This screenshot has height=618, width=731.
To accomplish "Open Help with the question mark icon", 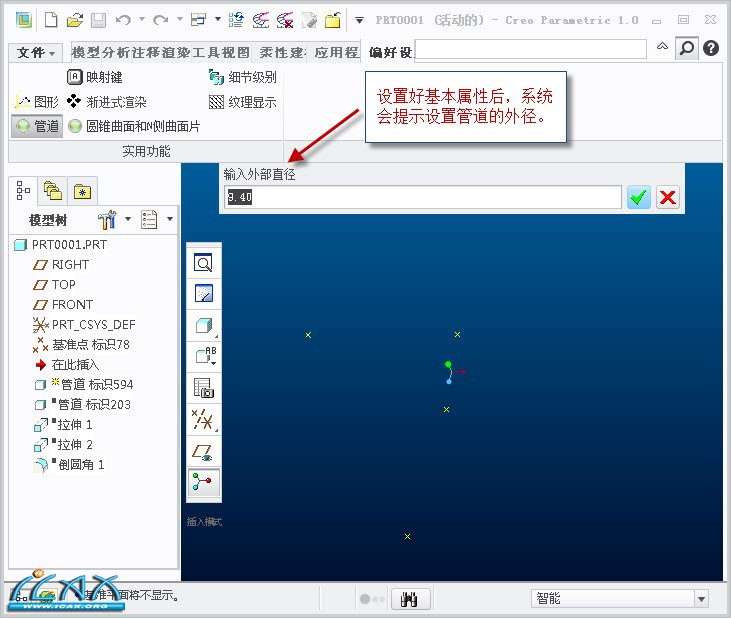I will pyautogui.click(x=711, y=48).
